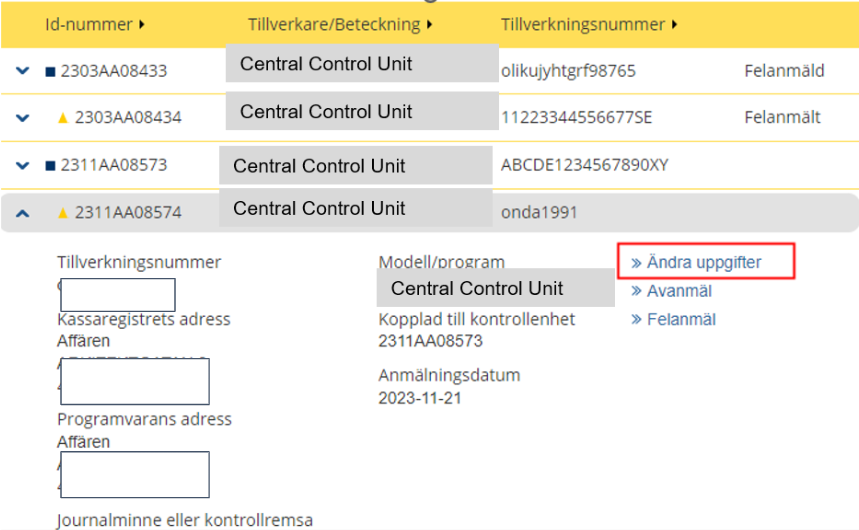Select Id-nummer 2303AA08433 text

point(113,71)
